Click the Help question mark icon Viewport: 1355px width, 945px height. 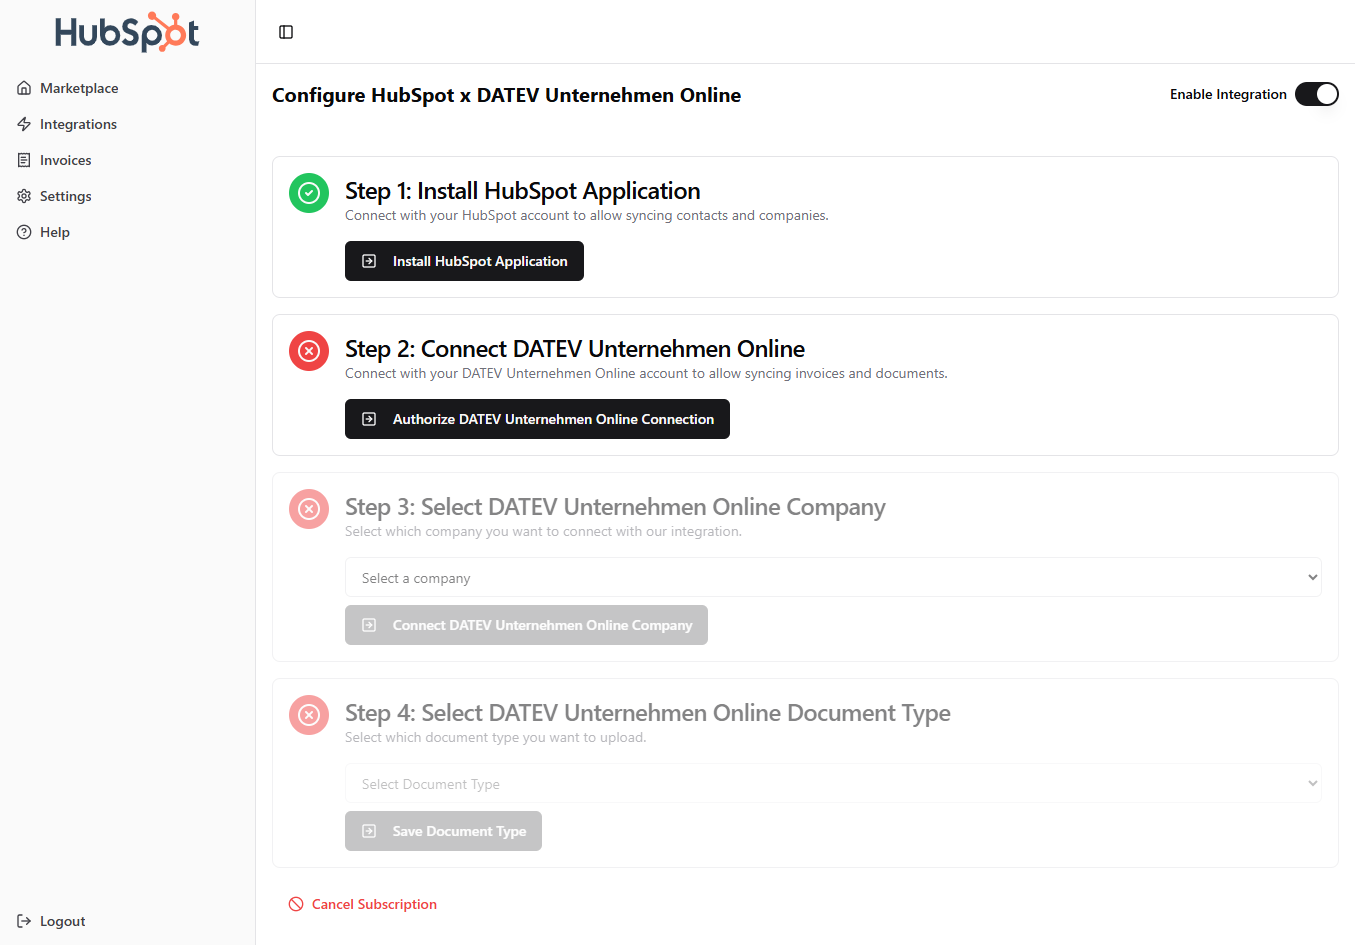pyautogui.click(x=24, y=232)
